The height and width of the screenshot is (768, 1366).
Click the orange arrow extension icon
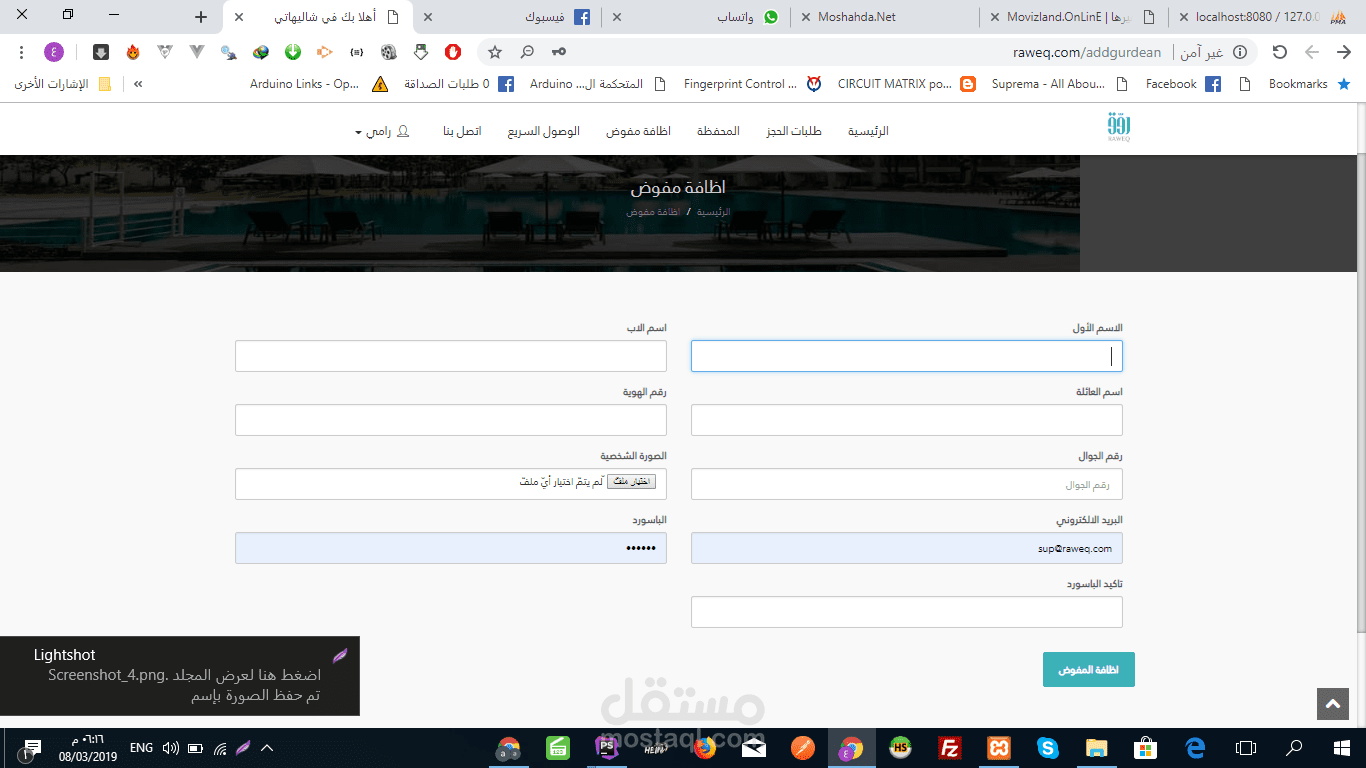(x=324, y=52)
